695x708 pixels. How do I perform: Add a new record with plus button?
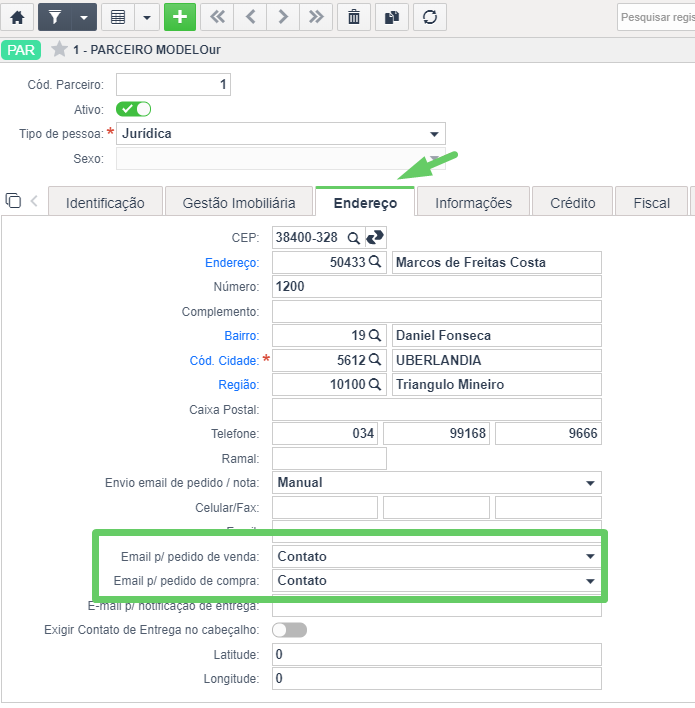(180, 17)
